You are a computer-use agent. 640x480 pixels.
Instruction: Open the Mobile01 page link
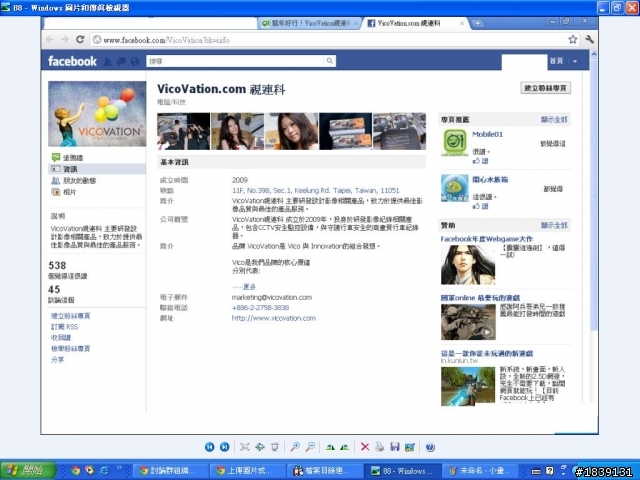487,134
